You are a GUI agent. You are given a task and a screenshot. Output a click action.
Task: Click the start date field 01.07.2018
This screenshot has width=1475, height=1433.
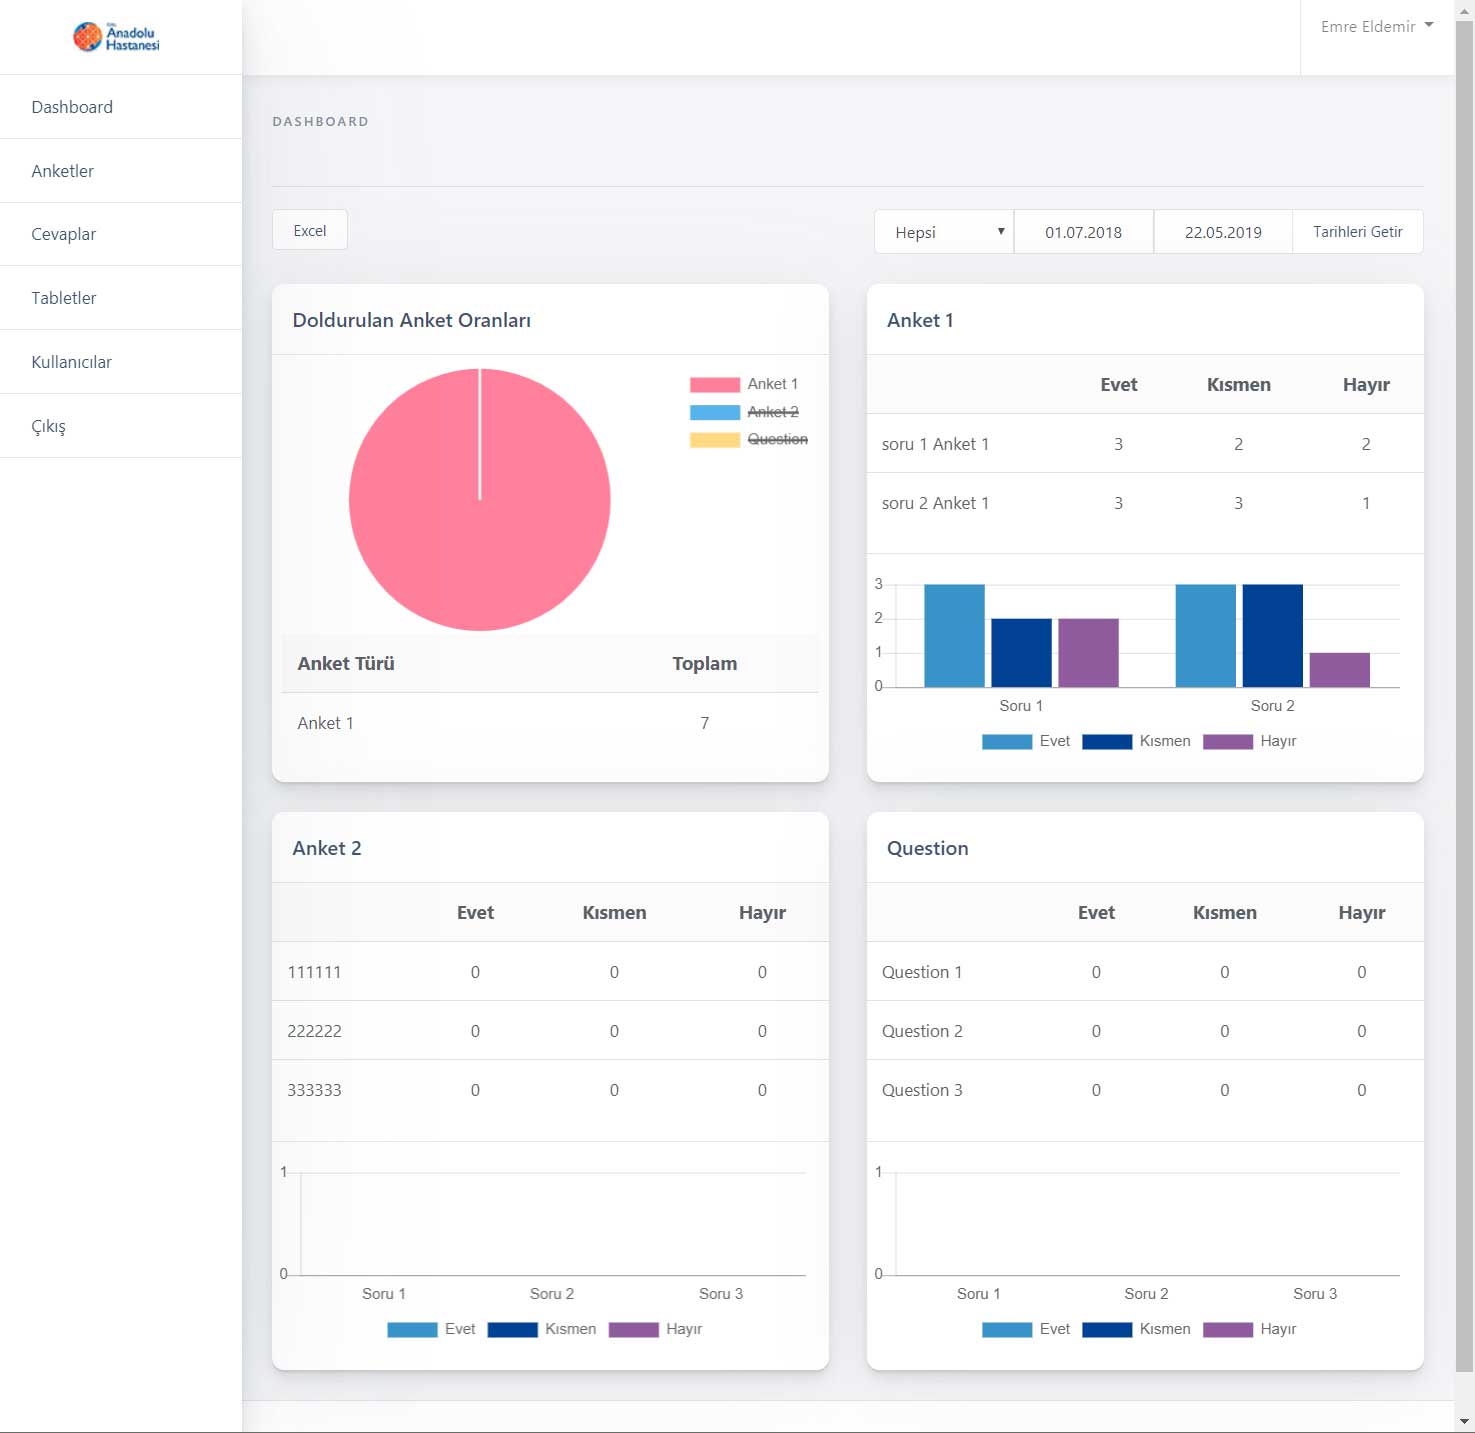1083,232
